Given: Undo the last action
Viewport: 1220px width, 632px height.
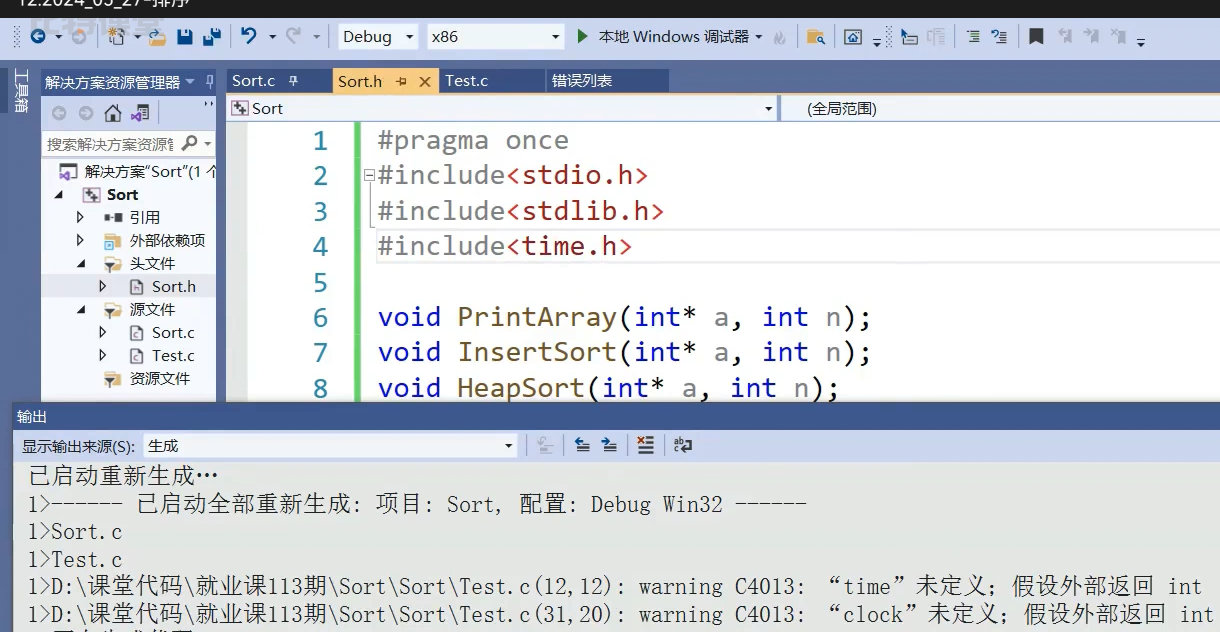Looking at the screenshot, I should 249,36.
